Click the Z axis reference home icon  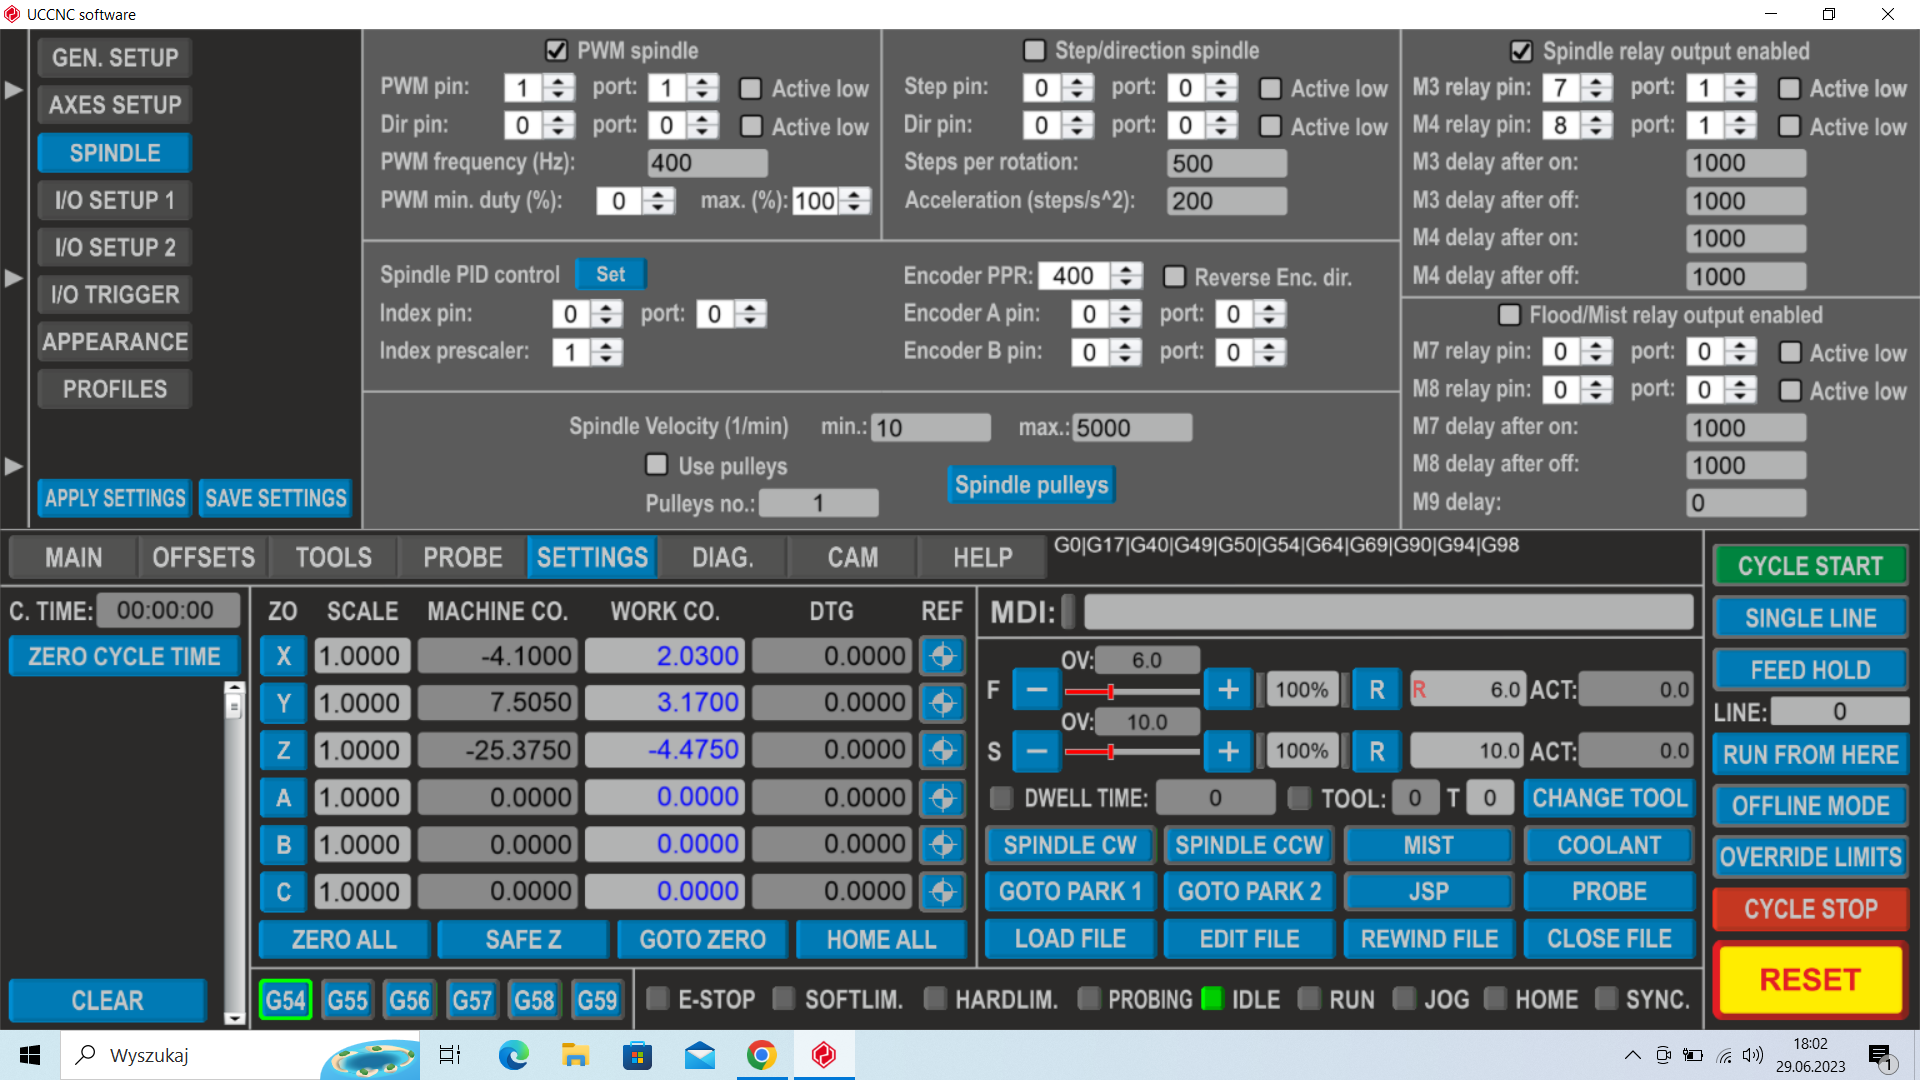(942, 751)
